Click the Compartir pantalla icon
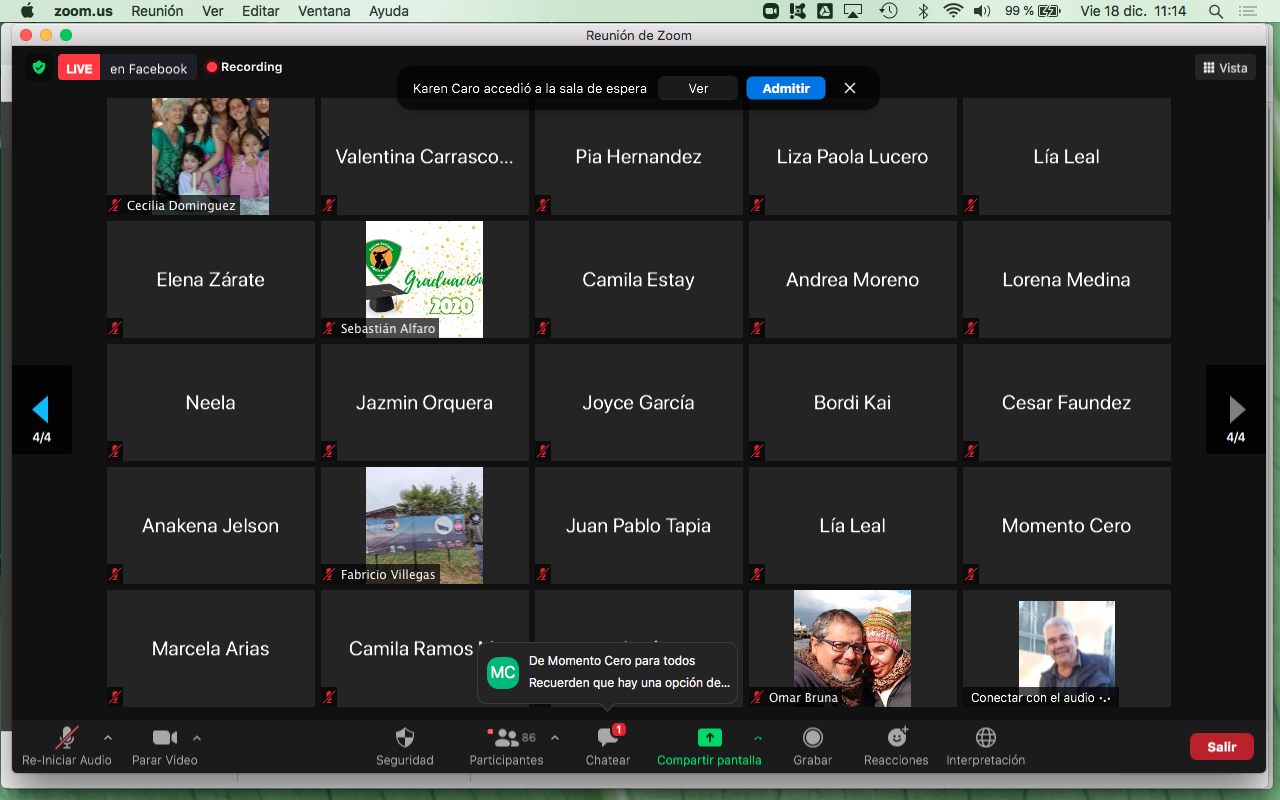This screenshot has height=800, width=1280. click(709, 738)
